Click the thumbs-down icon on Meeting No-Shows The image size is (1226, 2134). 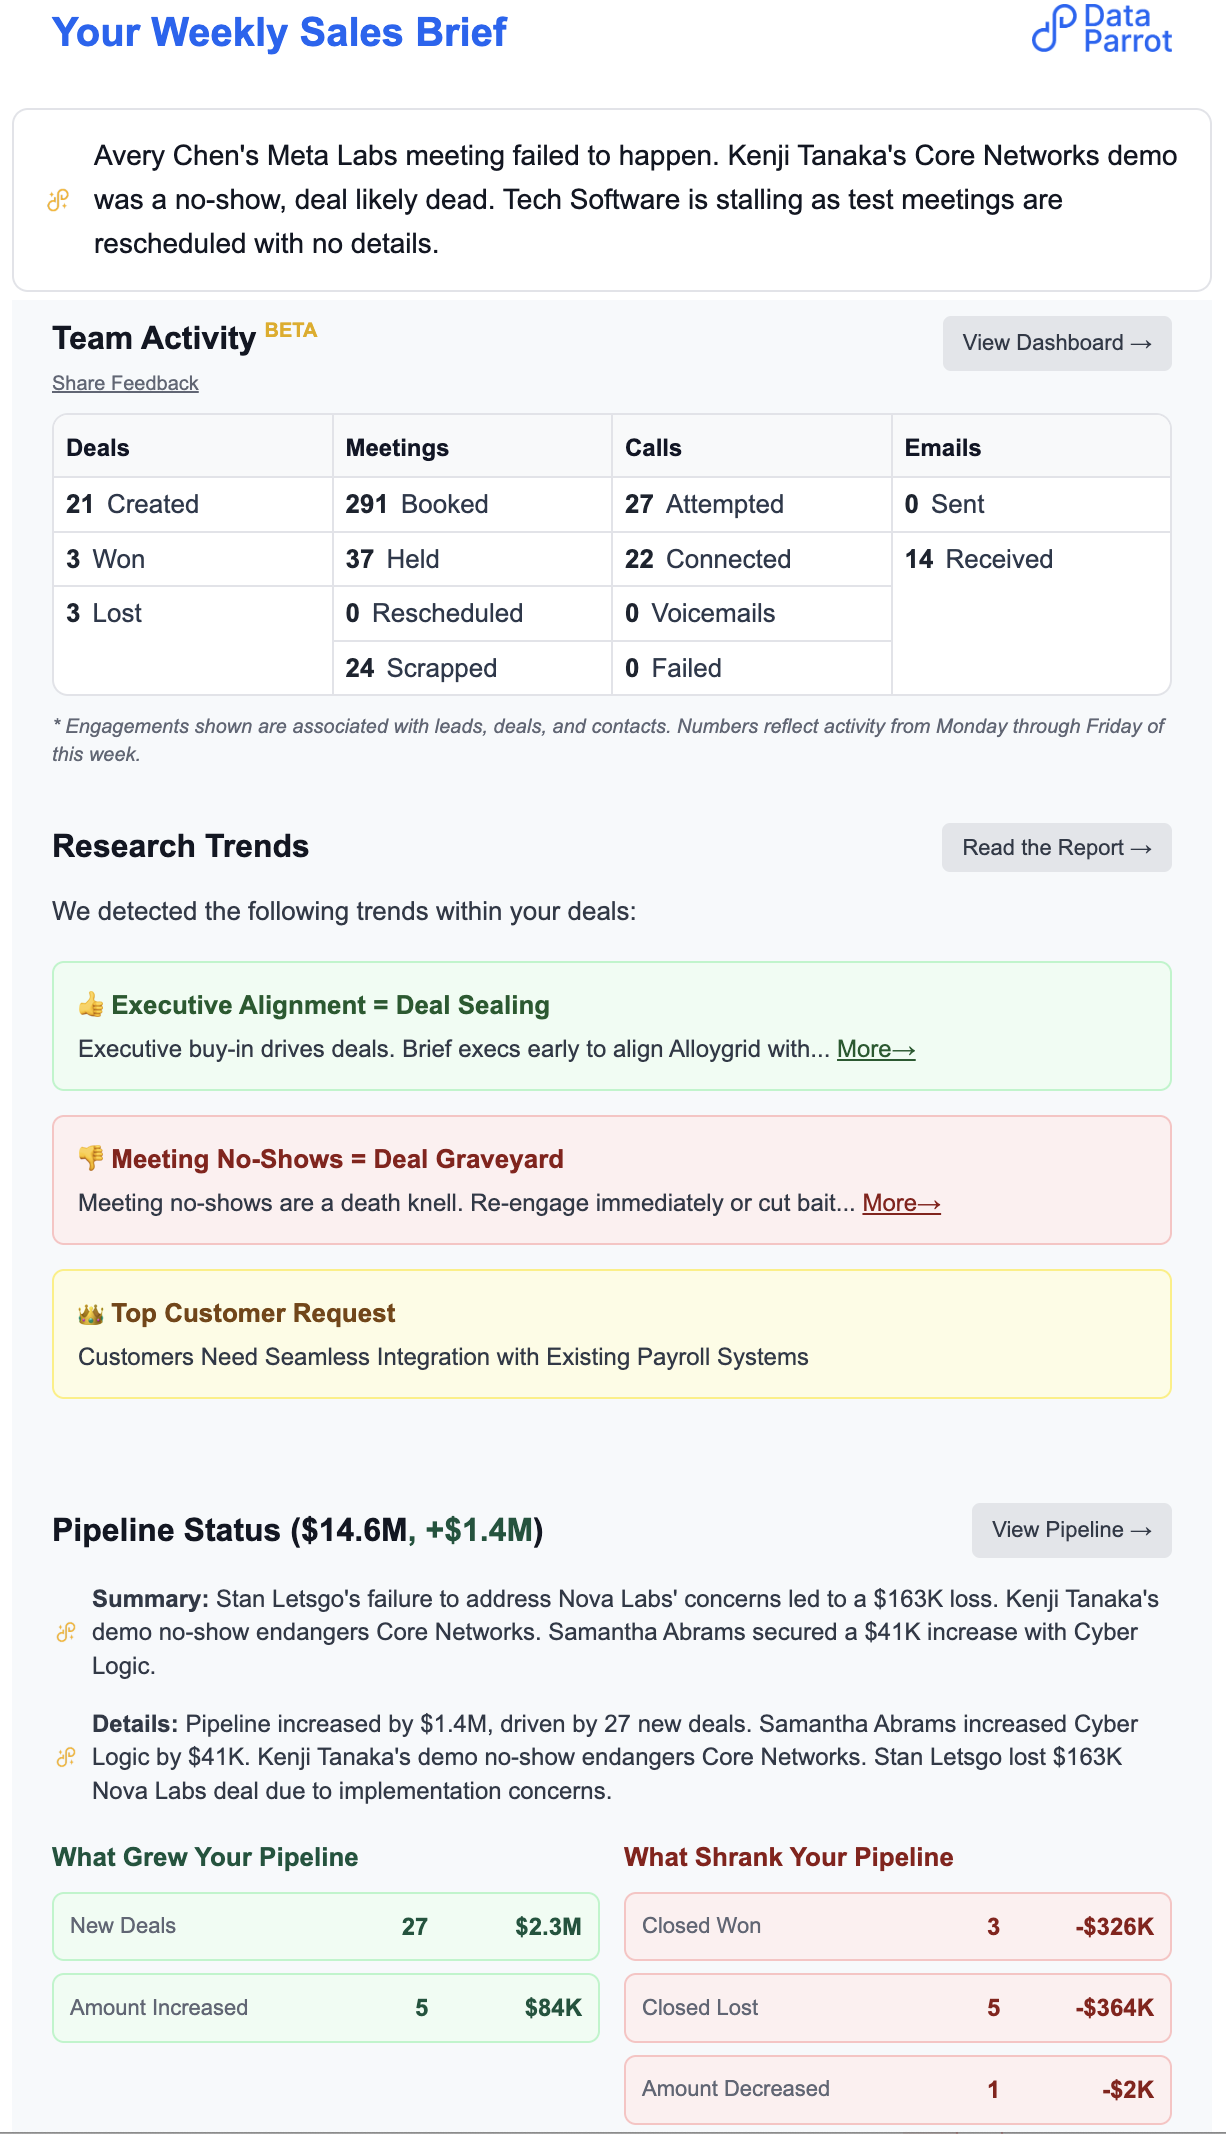[91, 1159]
